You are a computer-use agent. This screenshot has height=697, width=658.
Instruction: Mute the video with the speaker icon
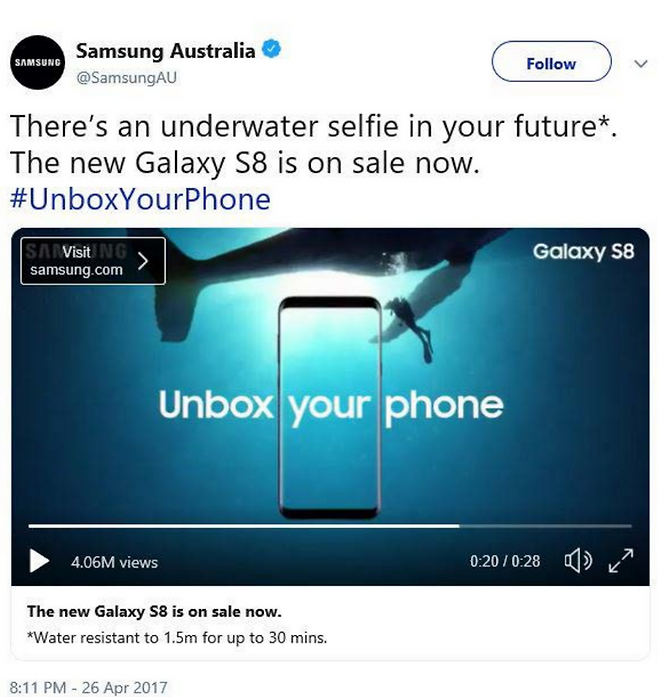(578, 561)
